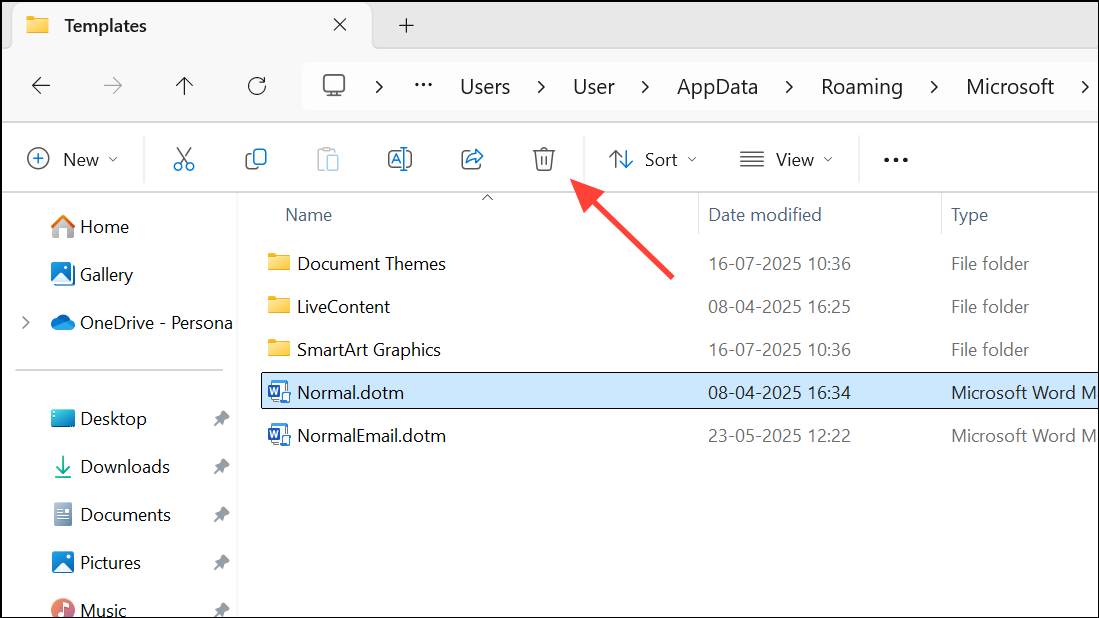
Task: Click the hidden breadcrumb items ellipsis
Action: [422, 86]
